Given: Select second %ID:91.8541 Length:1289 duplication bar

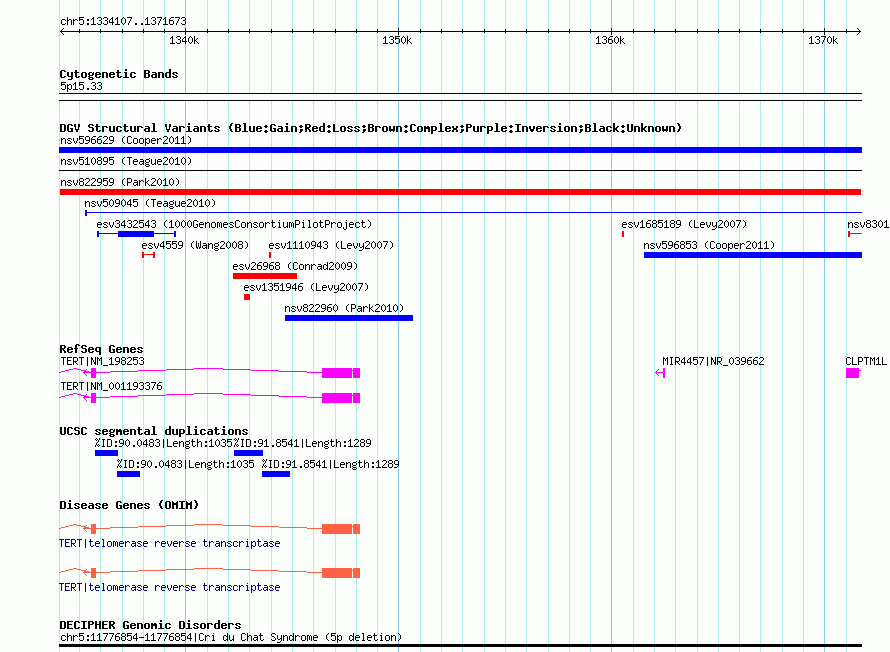Looking at the screenshot, I should [x=276, y=474].
